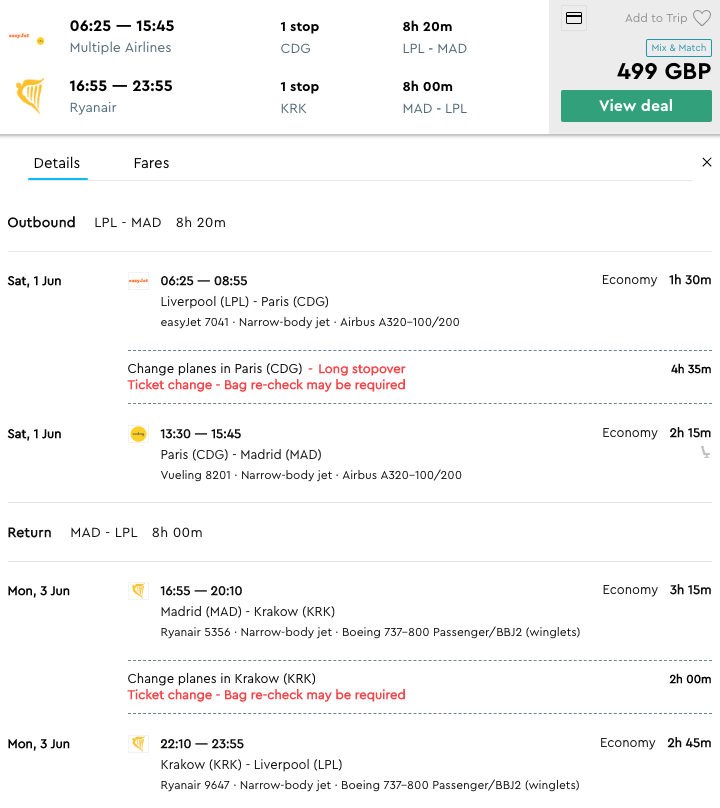Switch to the Fares tab
Screen dimensions: 720x808
151,163
